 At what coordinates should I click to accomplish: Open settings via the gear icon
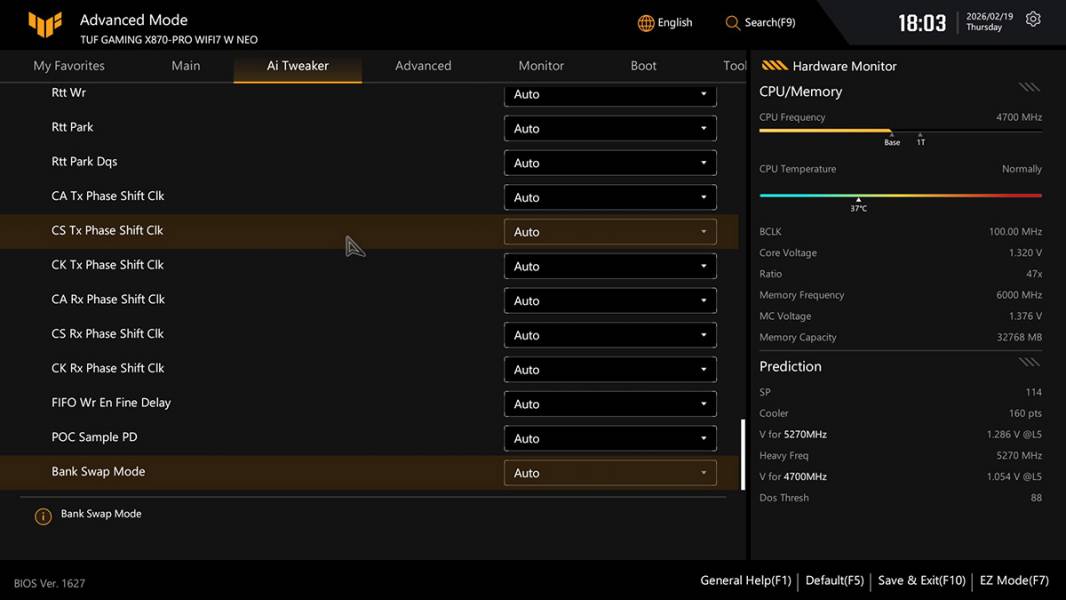click(x=1033, y=20)
